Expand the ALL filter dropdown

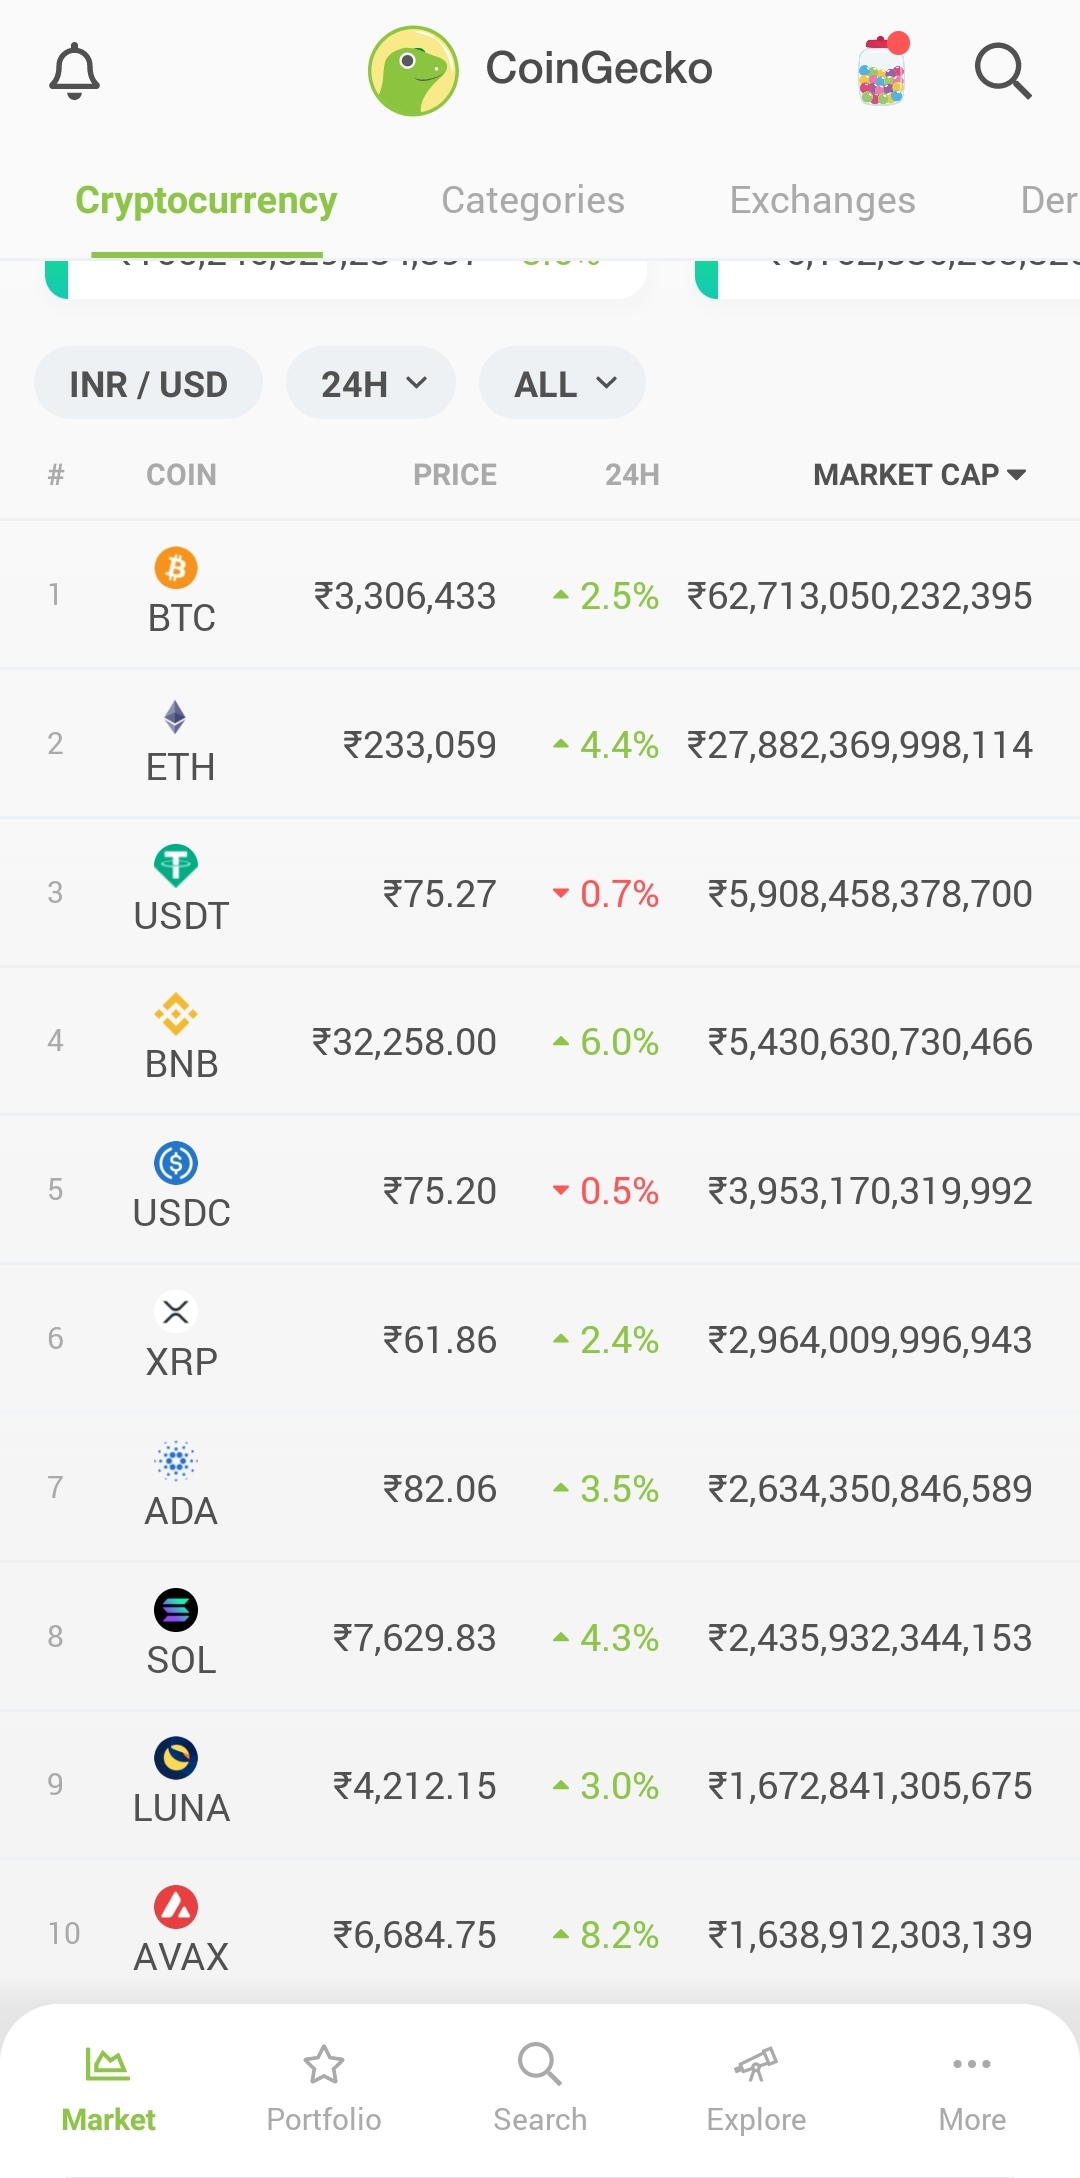click(x=562, y=383)
